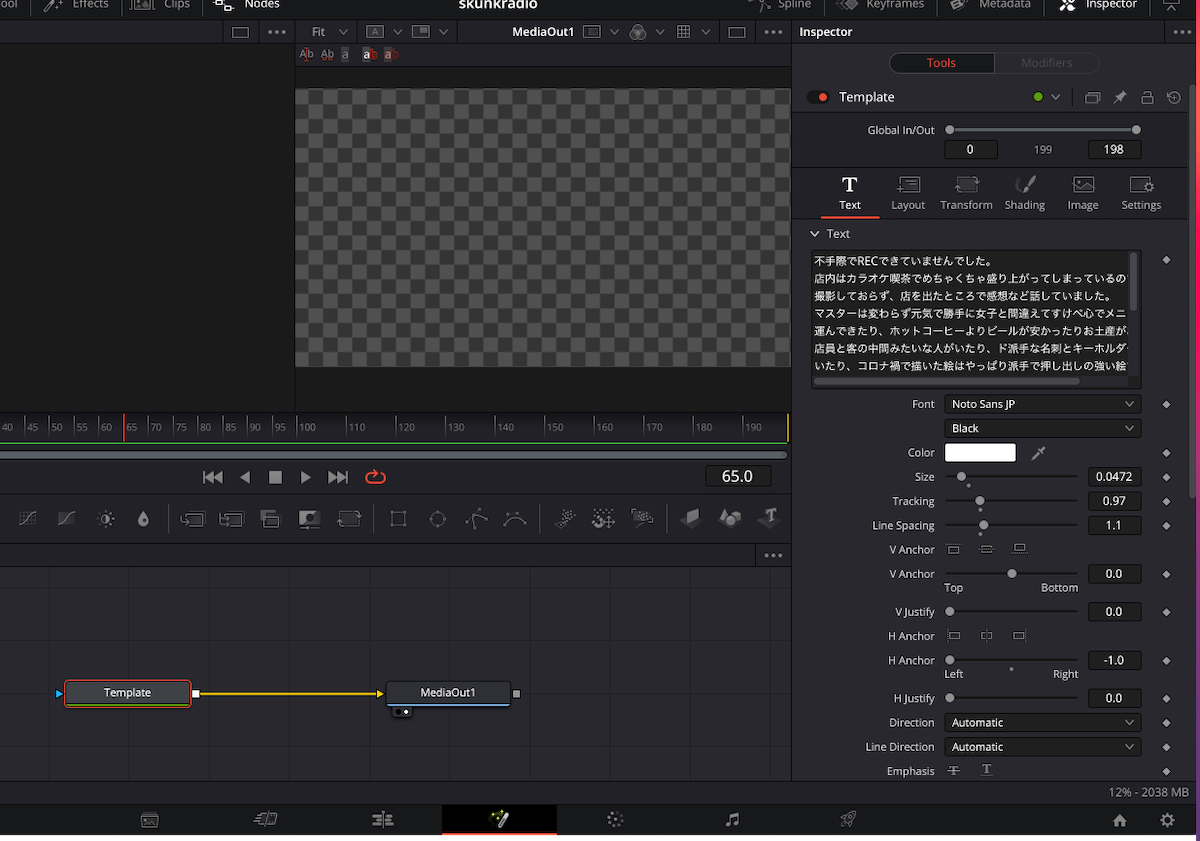
Task: Open the Deliver page rocket icon
Action: coord(848,820)
